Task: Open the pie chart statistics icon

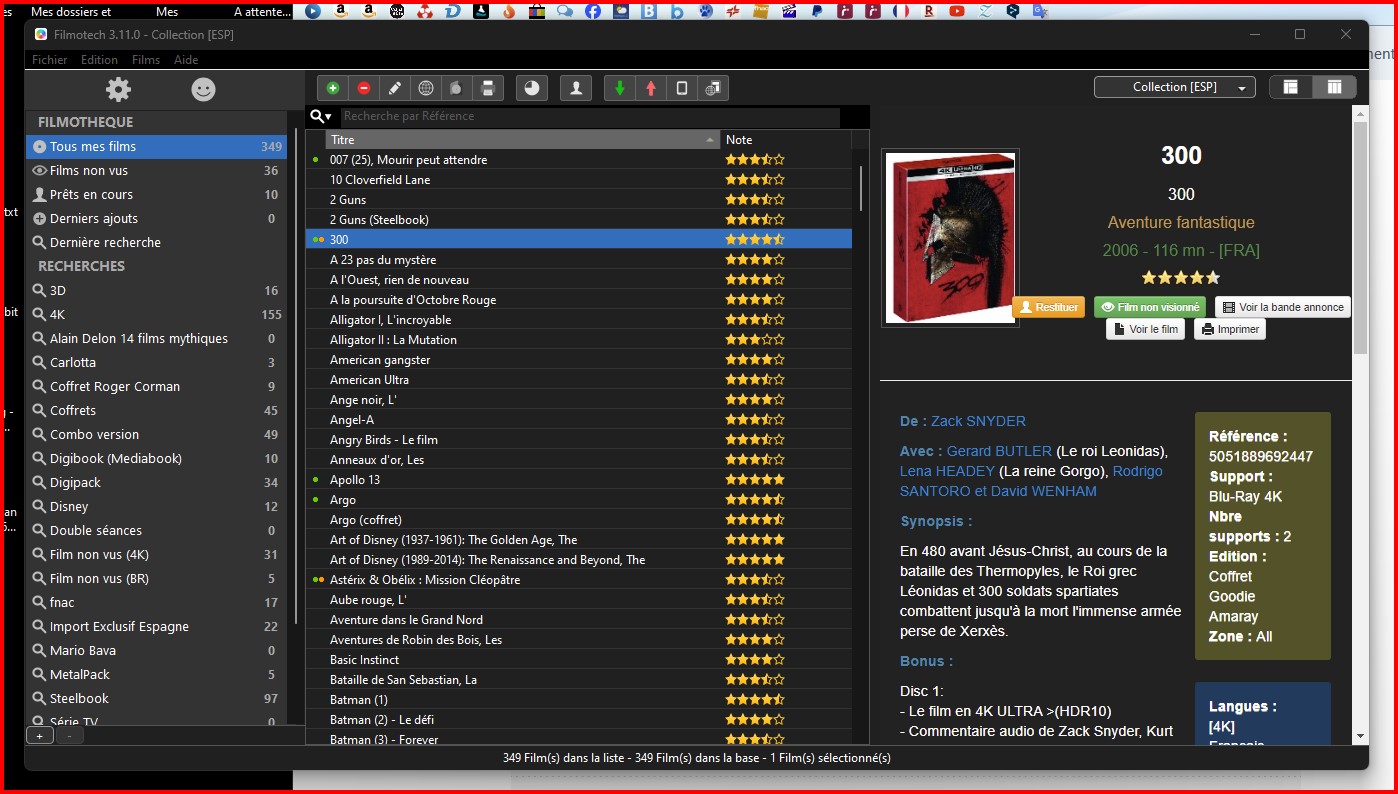Action: click(x=532, y=88)
